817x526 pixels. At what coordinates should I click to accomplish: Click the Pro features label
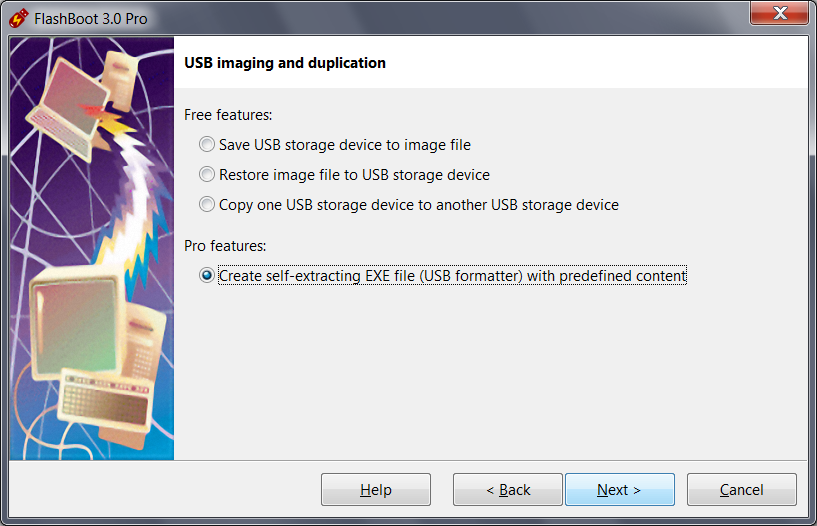[x=225, y=245]
